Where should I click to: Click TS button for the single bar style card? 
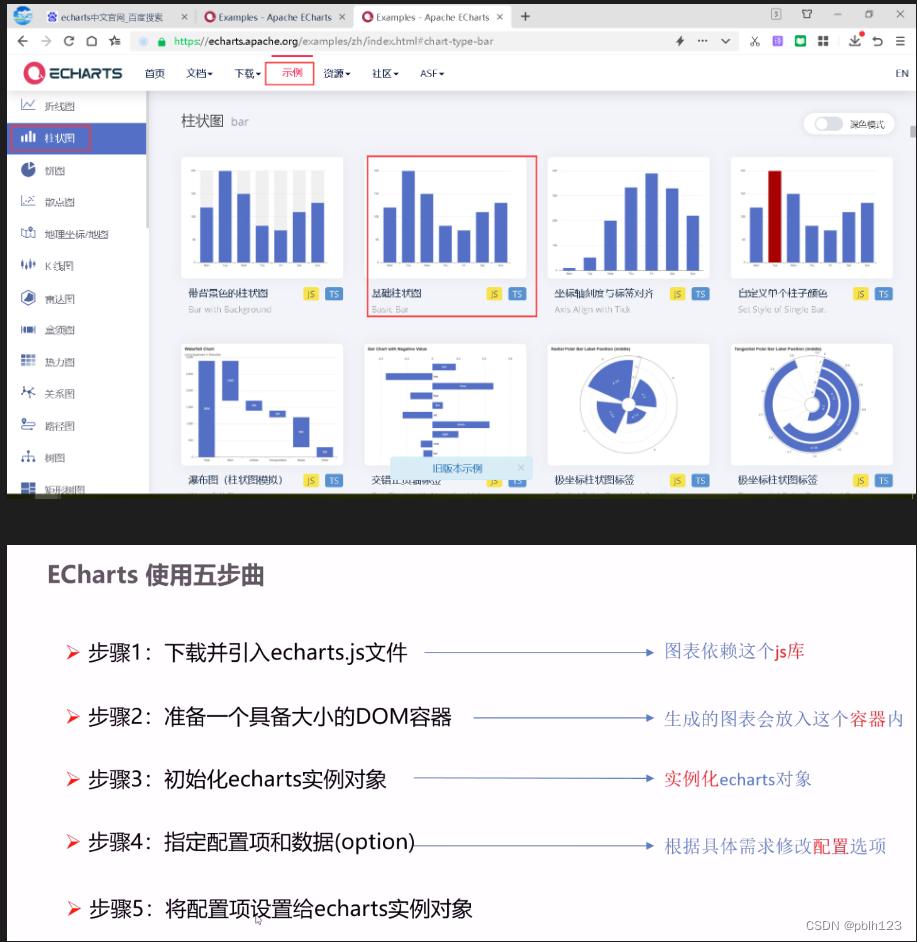883,294
